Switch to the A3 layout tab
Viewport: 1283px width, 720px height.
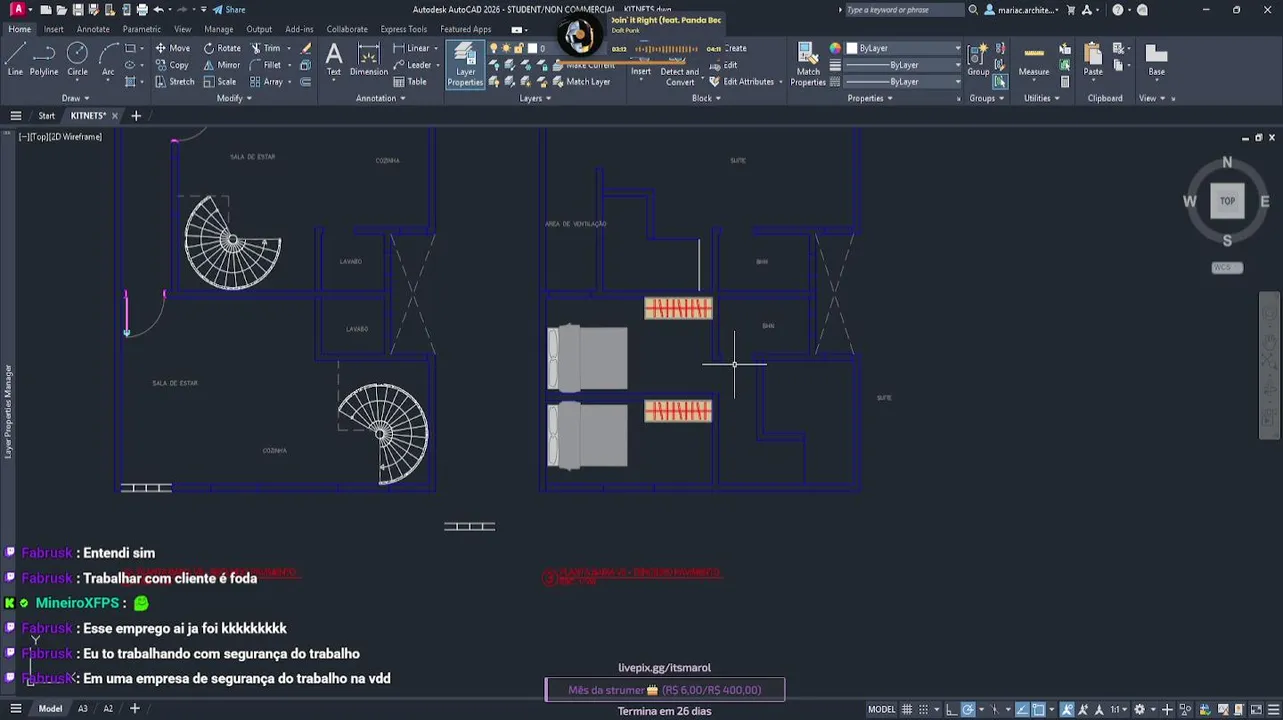pyautogui.click(x=83, y=709)
